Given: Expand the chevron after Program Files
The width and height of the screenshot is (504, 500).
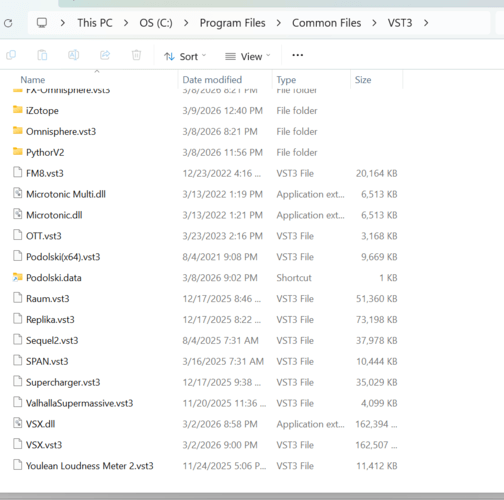Looking at the screenshot, I should (x=279, y=23).
